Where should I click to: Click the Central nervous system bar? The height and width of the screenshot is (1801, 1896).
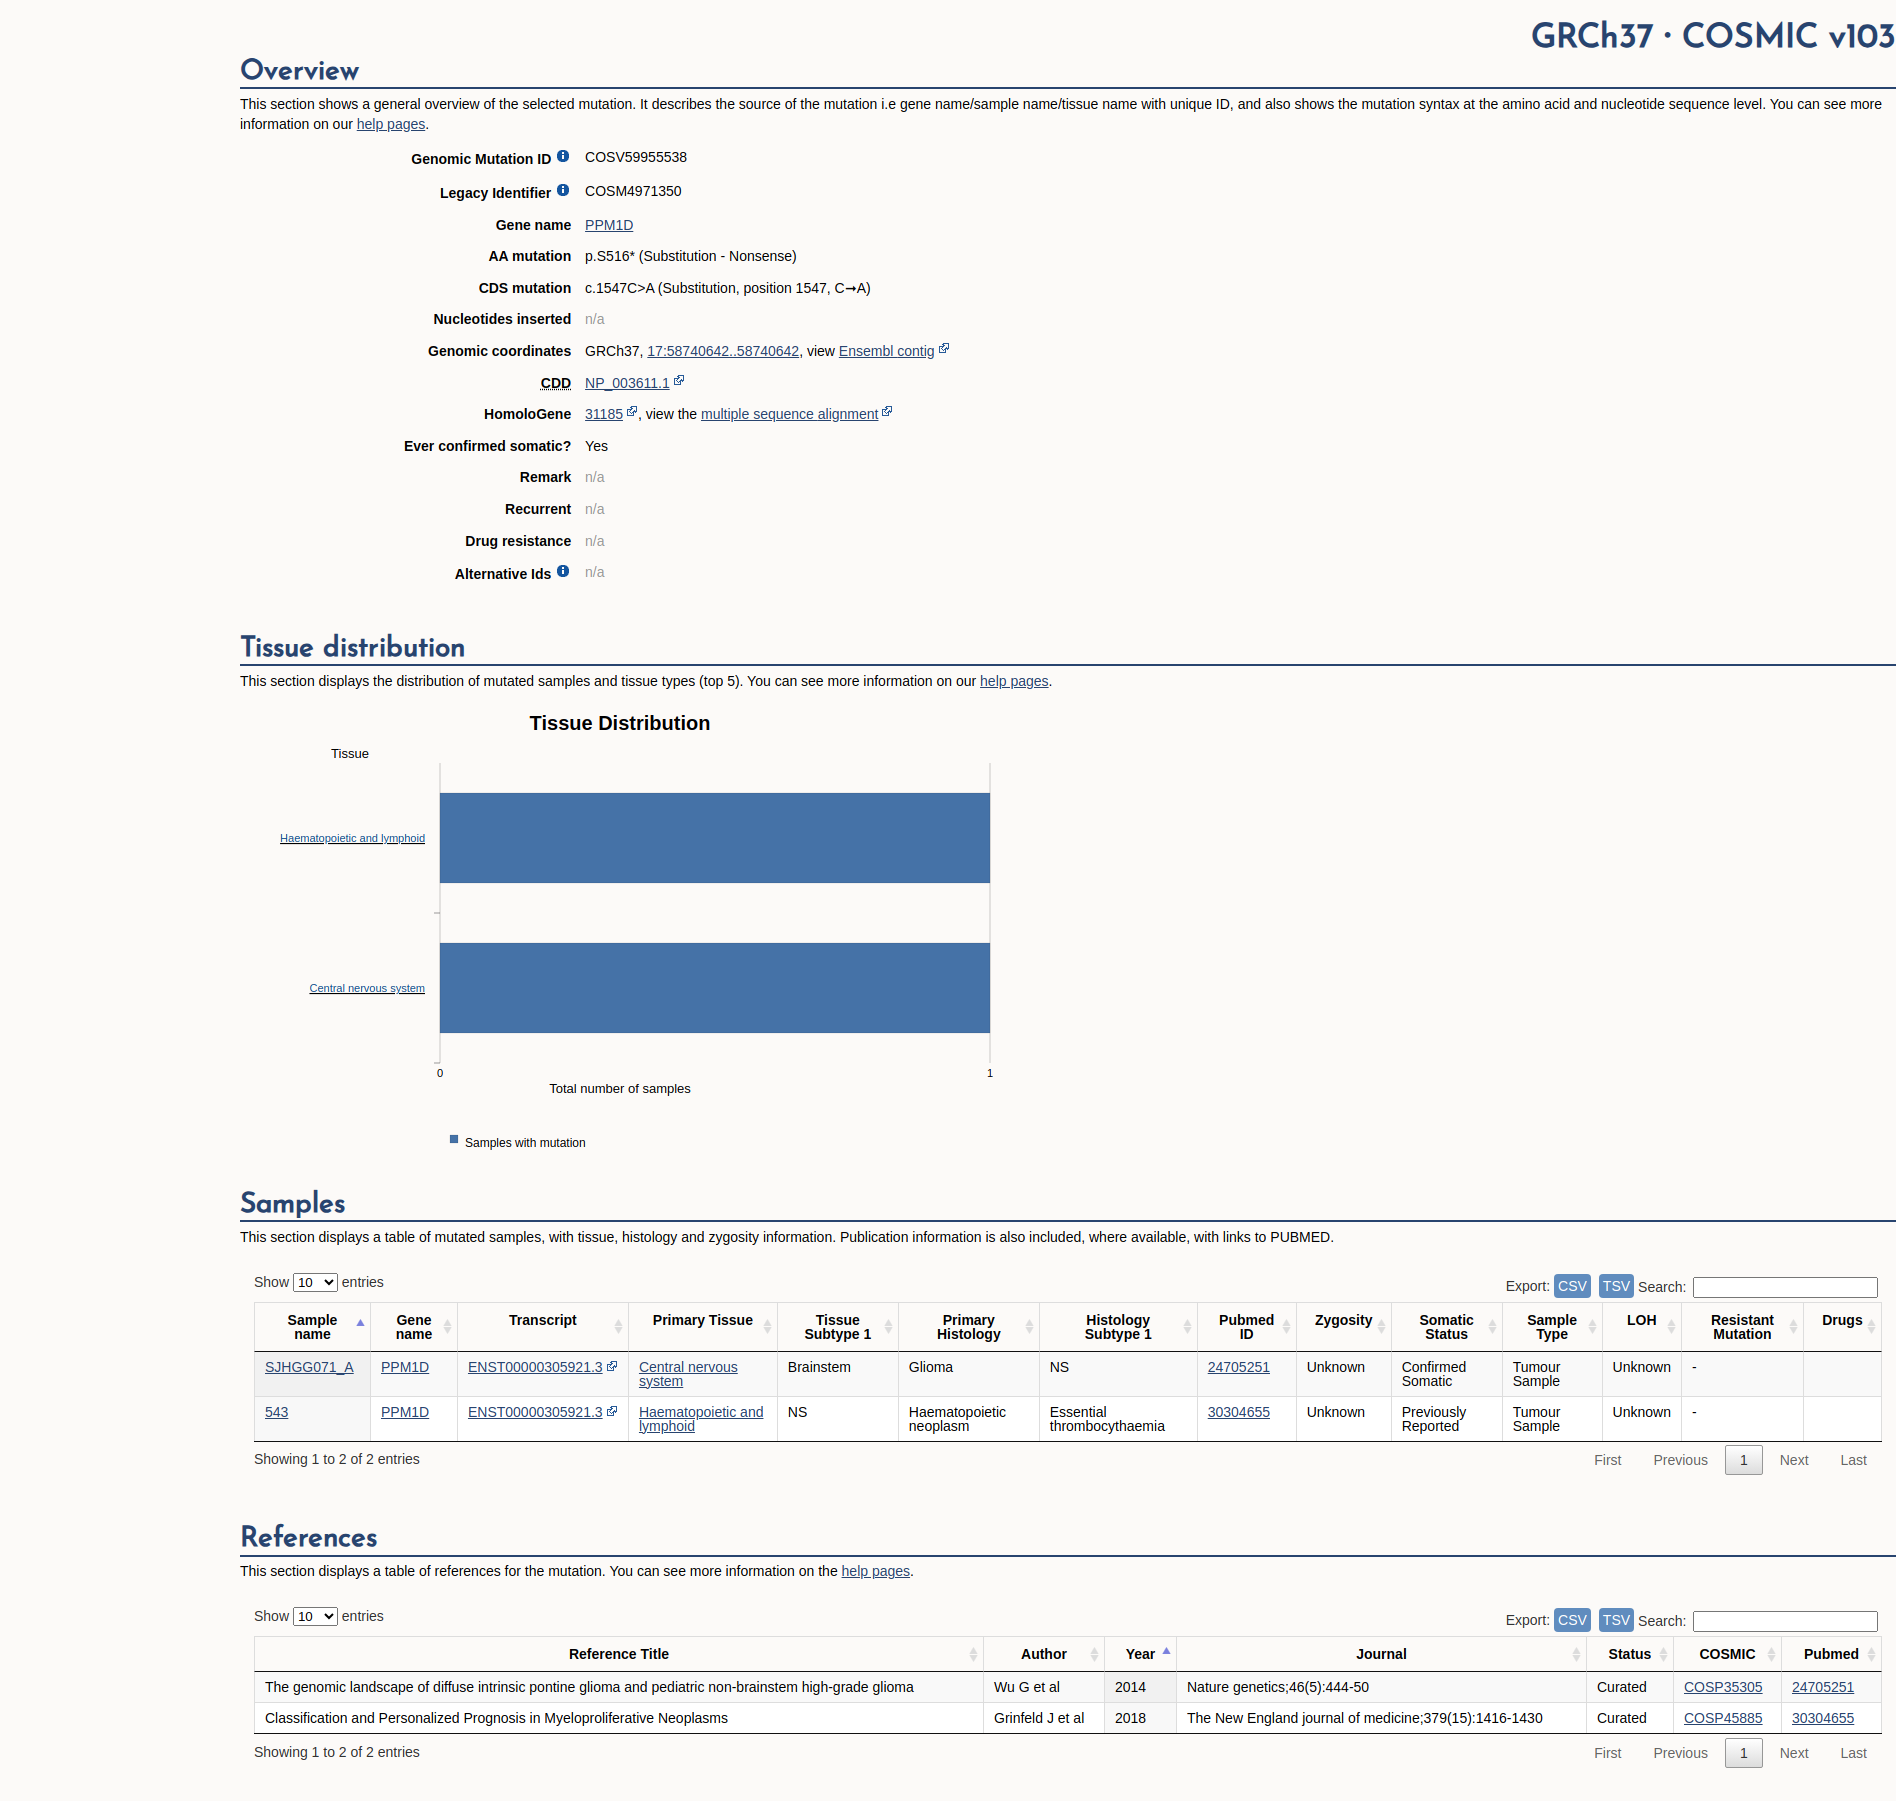pos(715,988)
